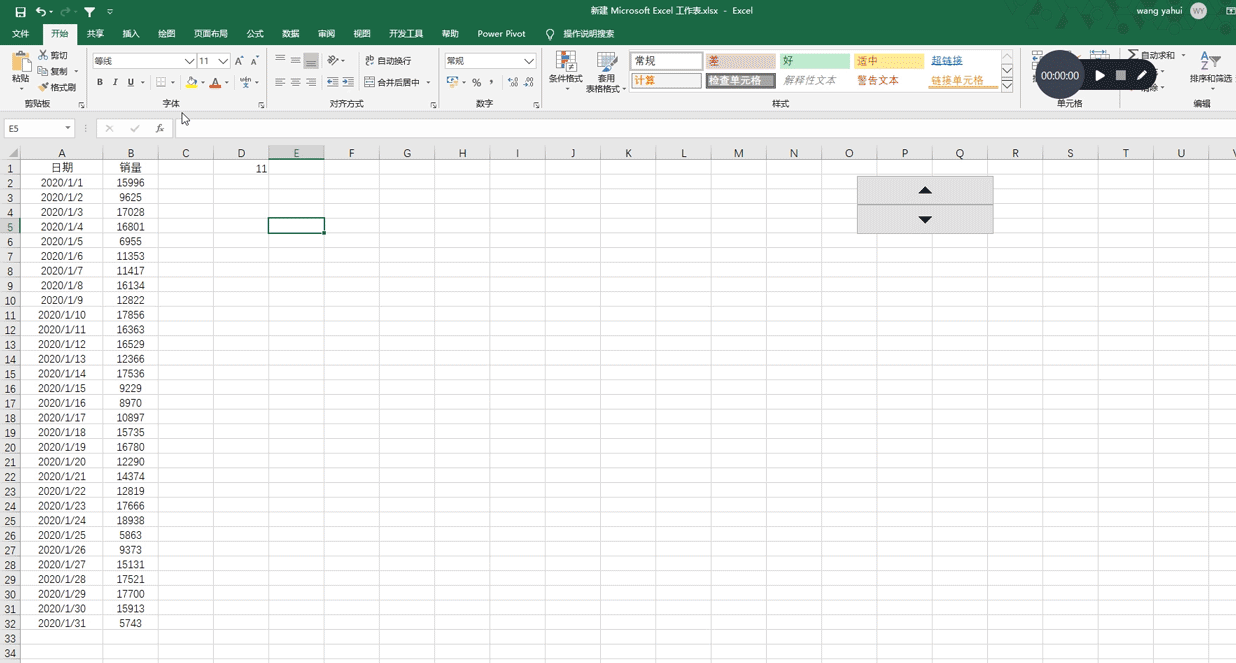Click the decrease decimal icon
1236x663 pixels.
coord(528,82)
